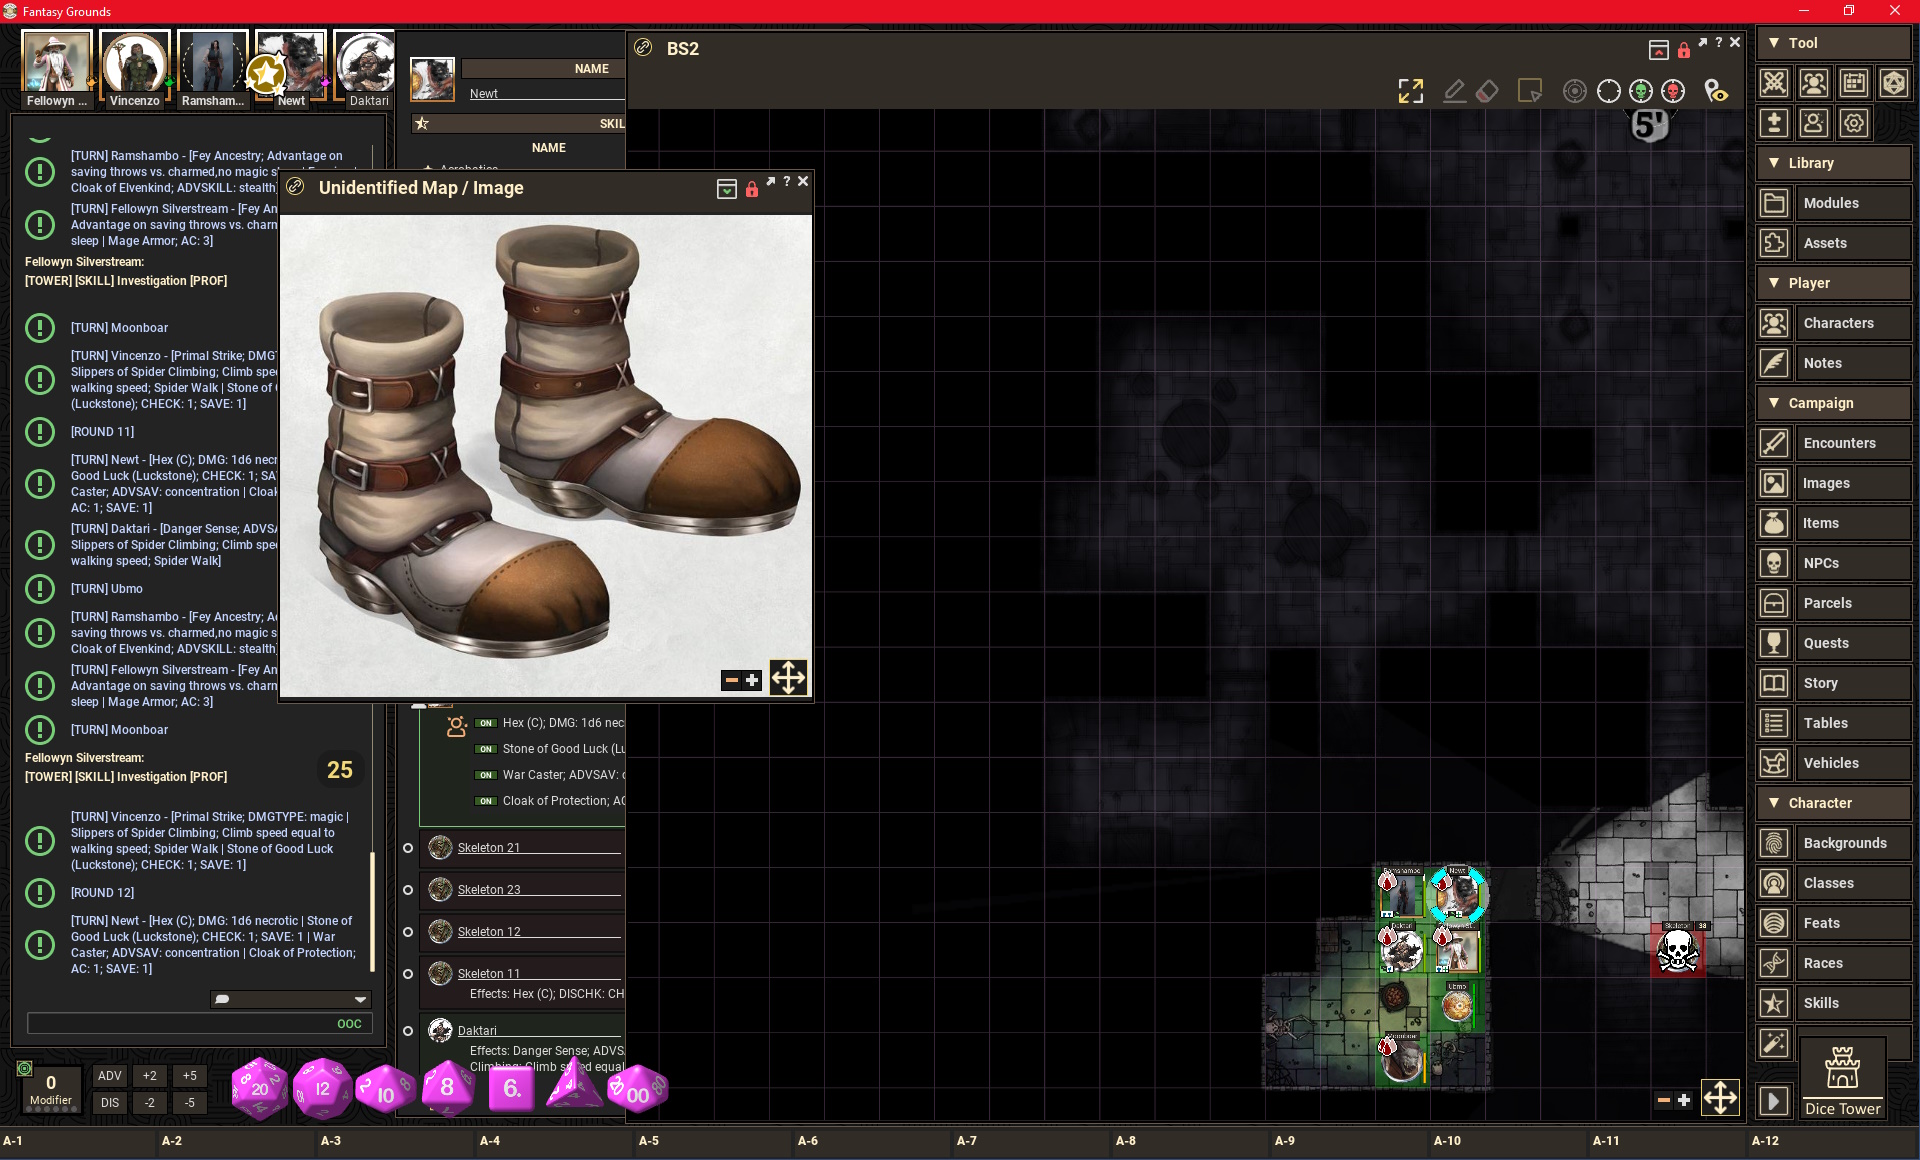Apply the -5 modifier button
This screenshot has height=1160, width=1920.
click(x=190, y=1103)
